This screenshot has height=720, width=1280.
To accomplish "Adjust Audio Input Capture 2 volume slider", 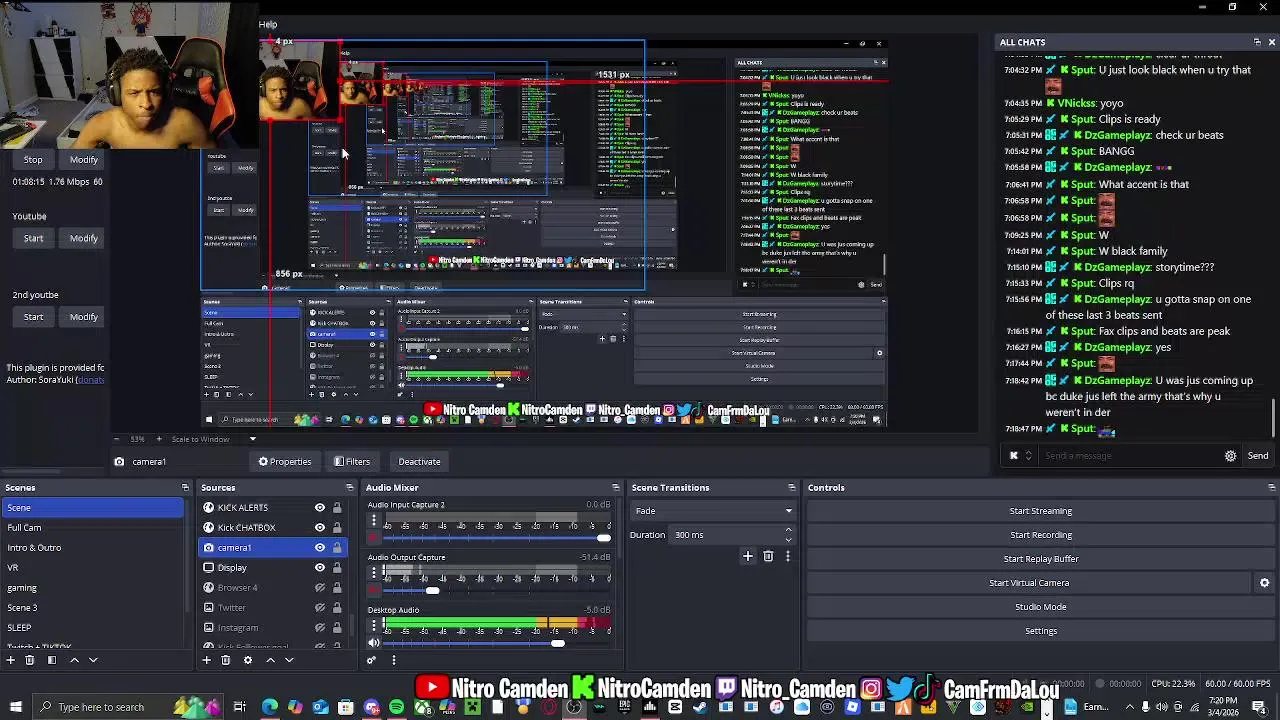I will pos(603,538).
